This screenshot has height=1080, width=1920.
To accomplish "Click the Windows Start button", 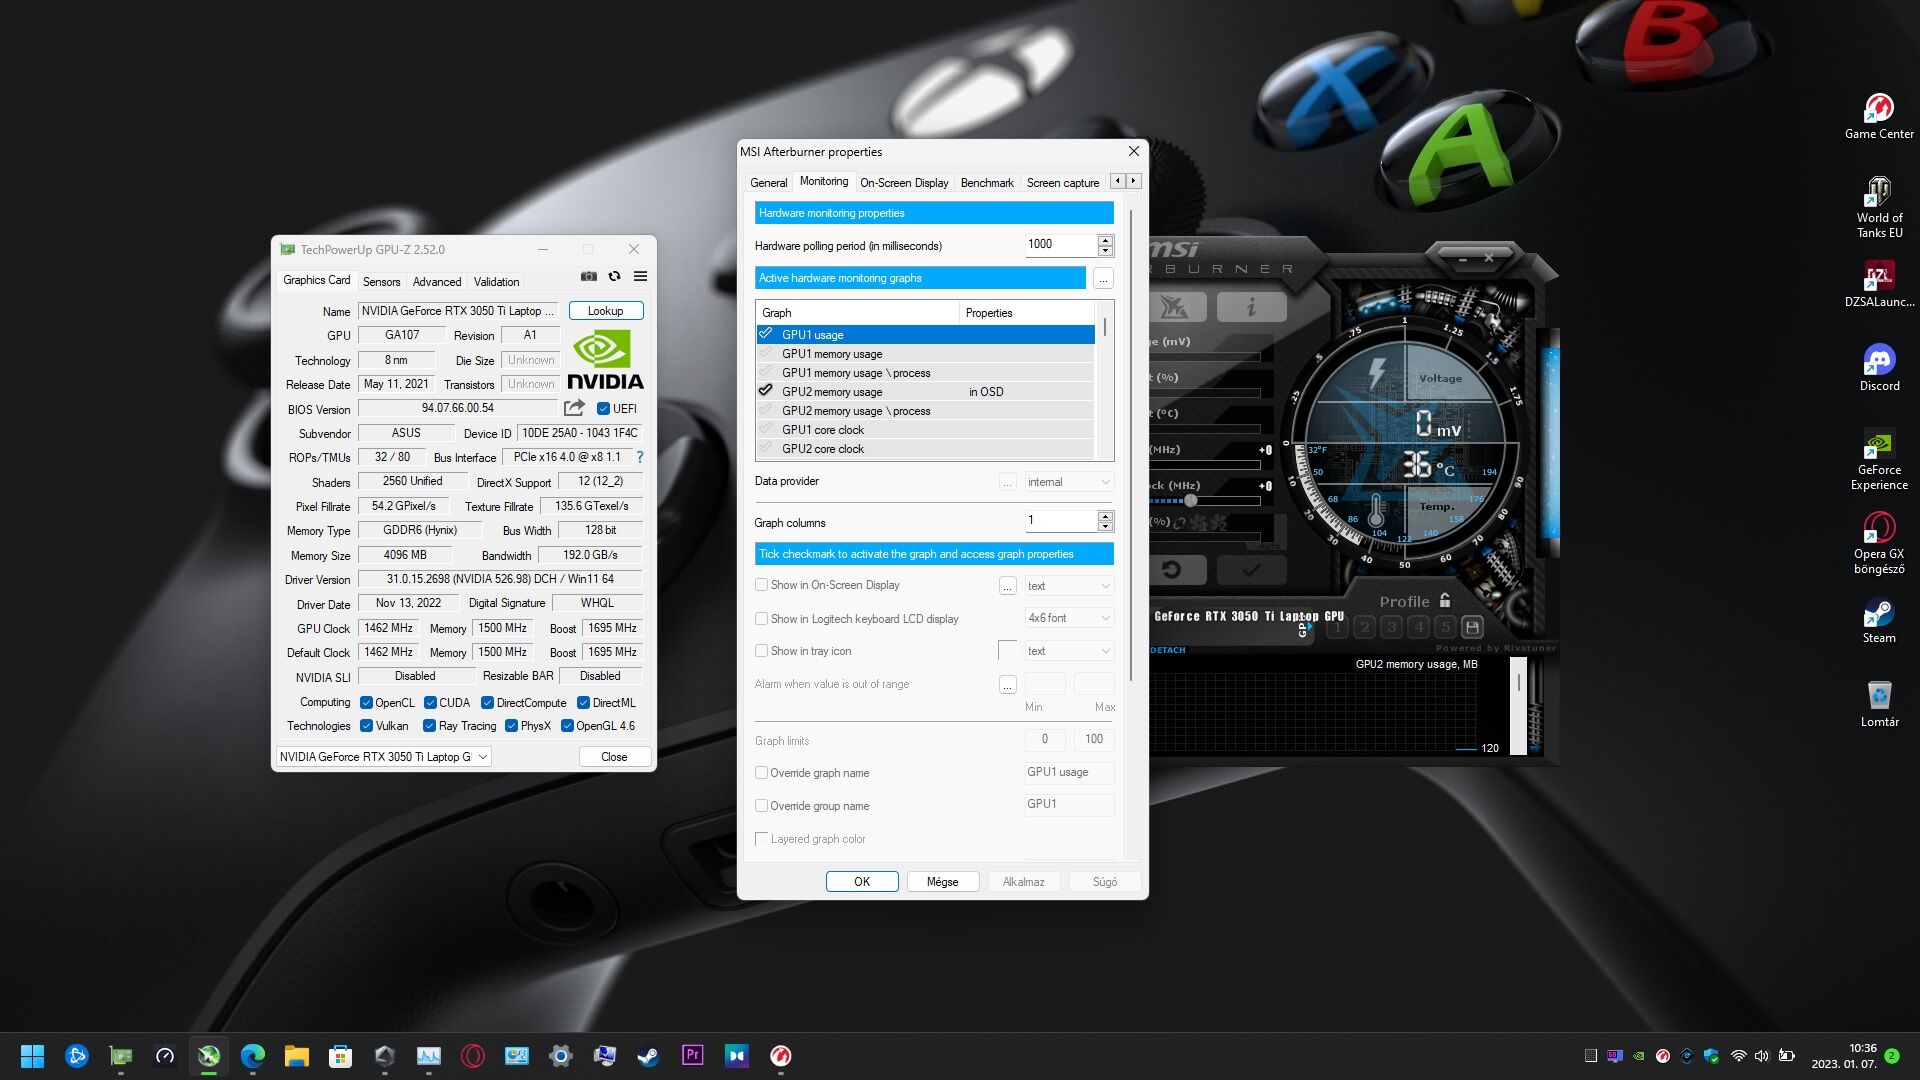I will tap(32, 1056).
